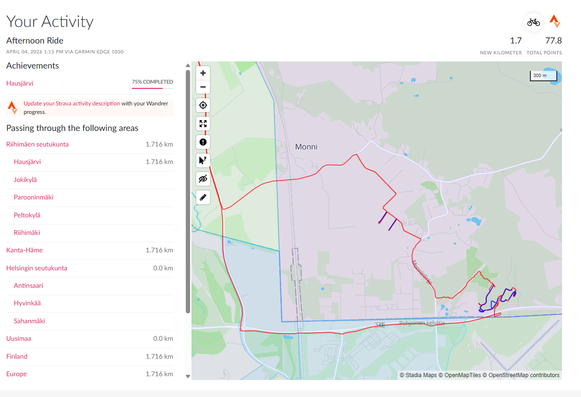Image resolution: width=581 pixels, height=397 pixels.
Task: Open Hausjärvi achievement link
Action: point(20,83)
